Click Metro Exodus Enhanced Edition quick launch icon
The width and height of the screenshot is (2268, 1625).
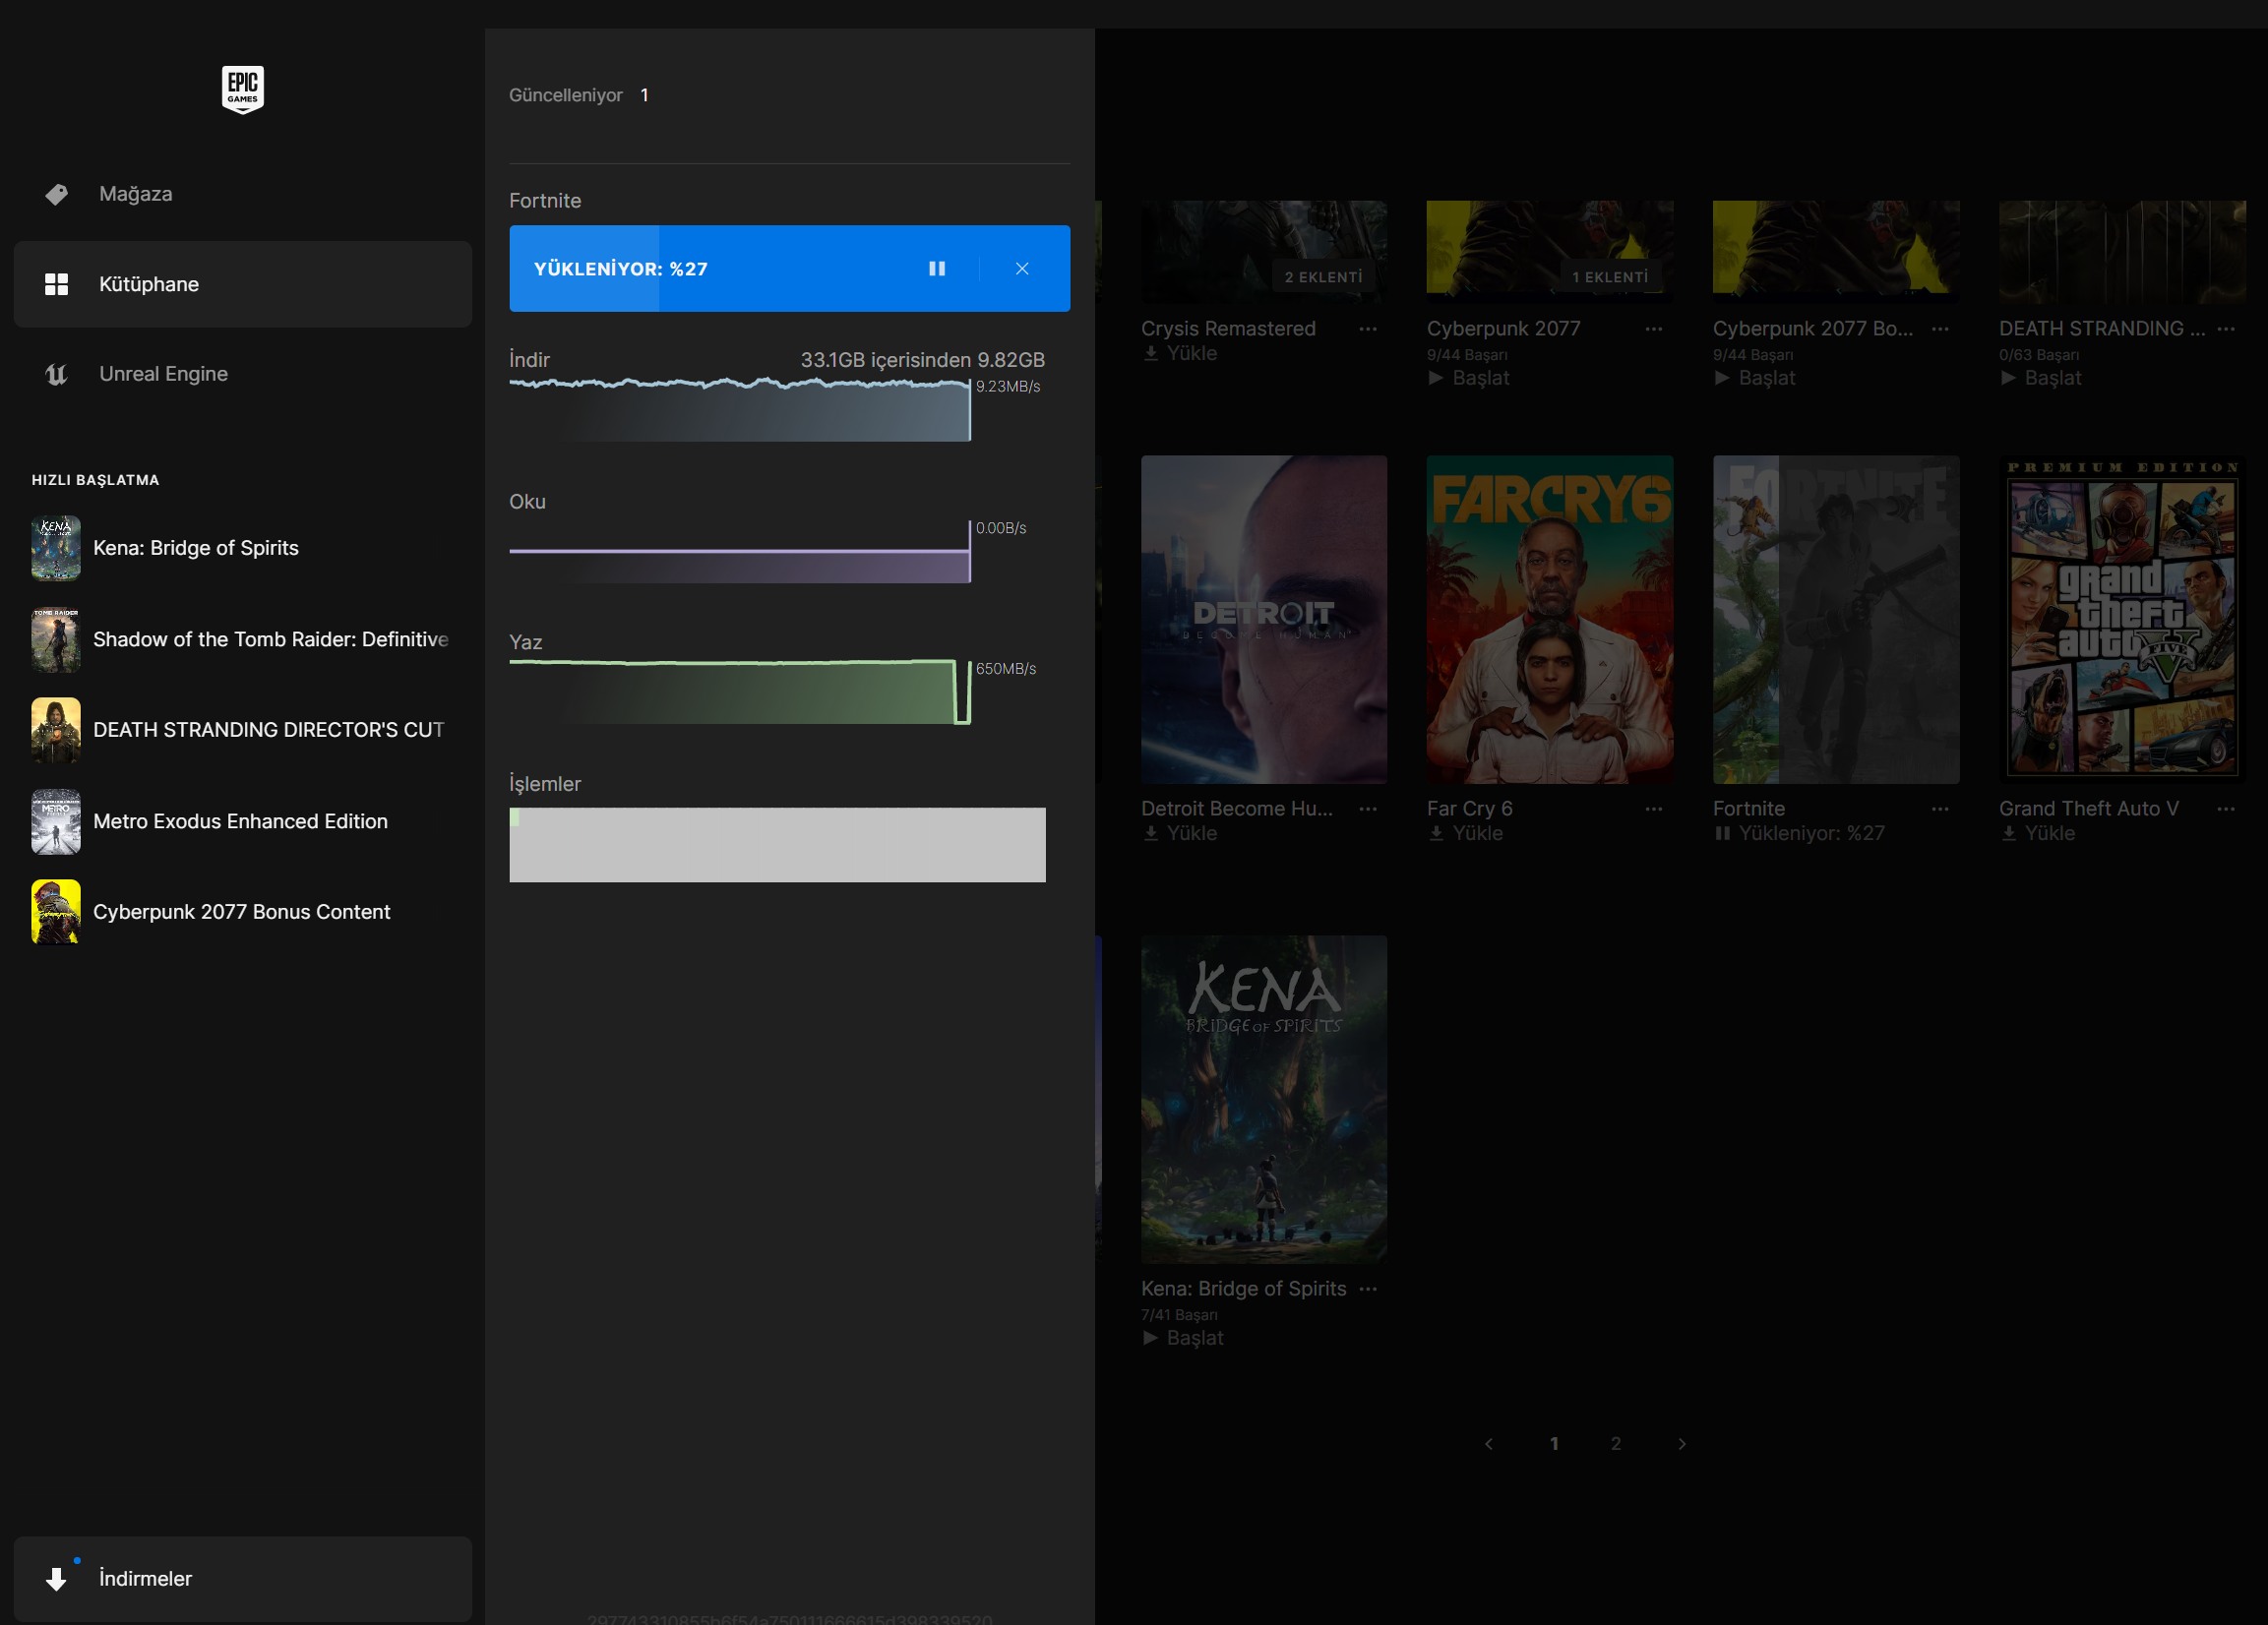click(56, 821)
